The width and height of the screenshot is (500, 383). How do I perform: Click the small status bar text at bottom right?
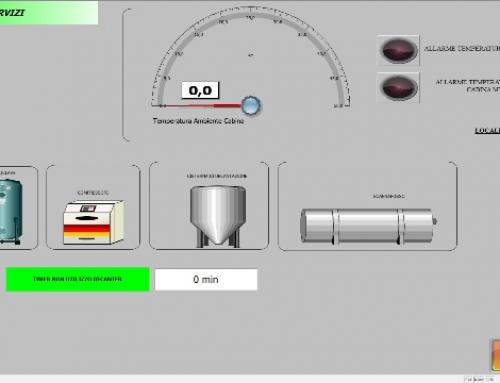pyautogui.click(x=479, y=379)
